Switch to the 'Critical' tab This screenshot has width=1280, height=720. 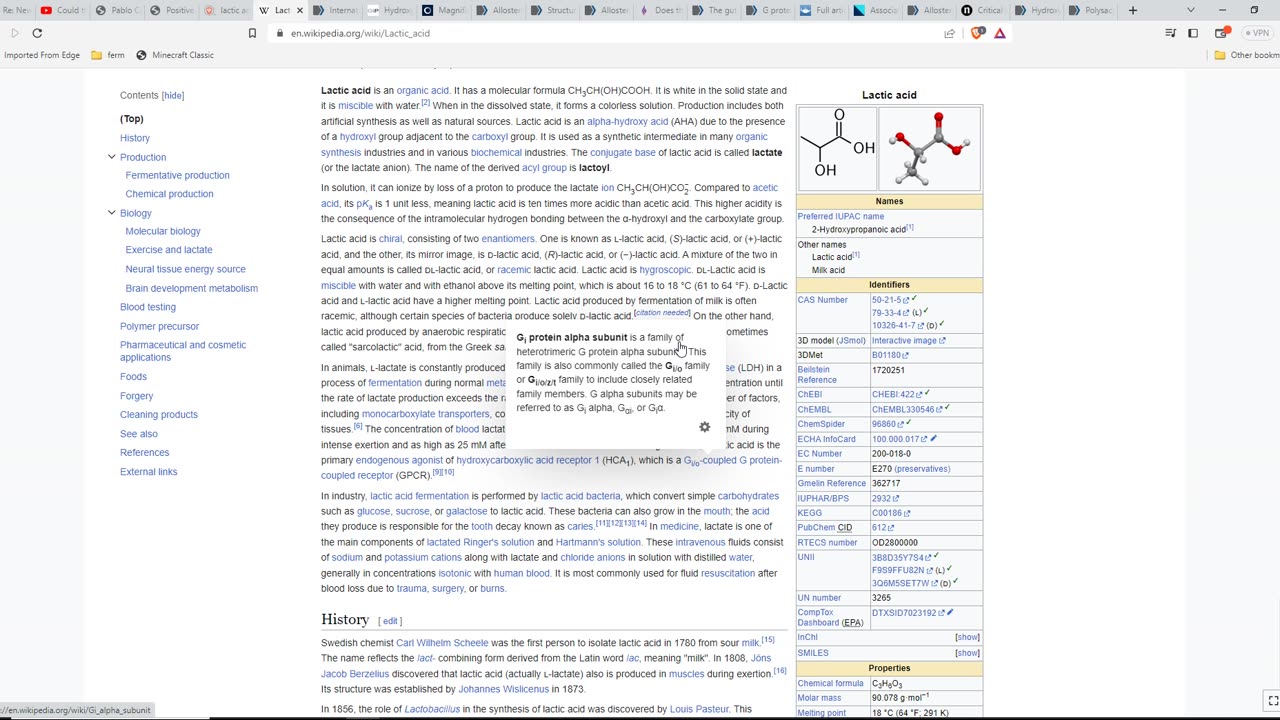click(x=982, y=10)
